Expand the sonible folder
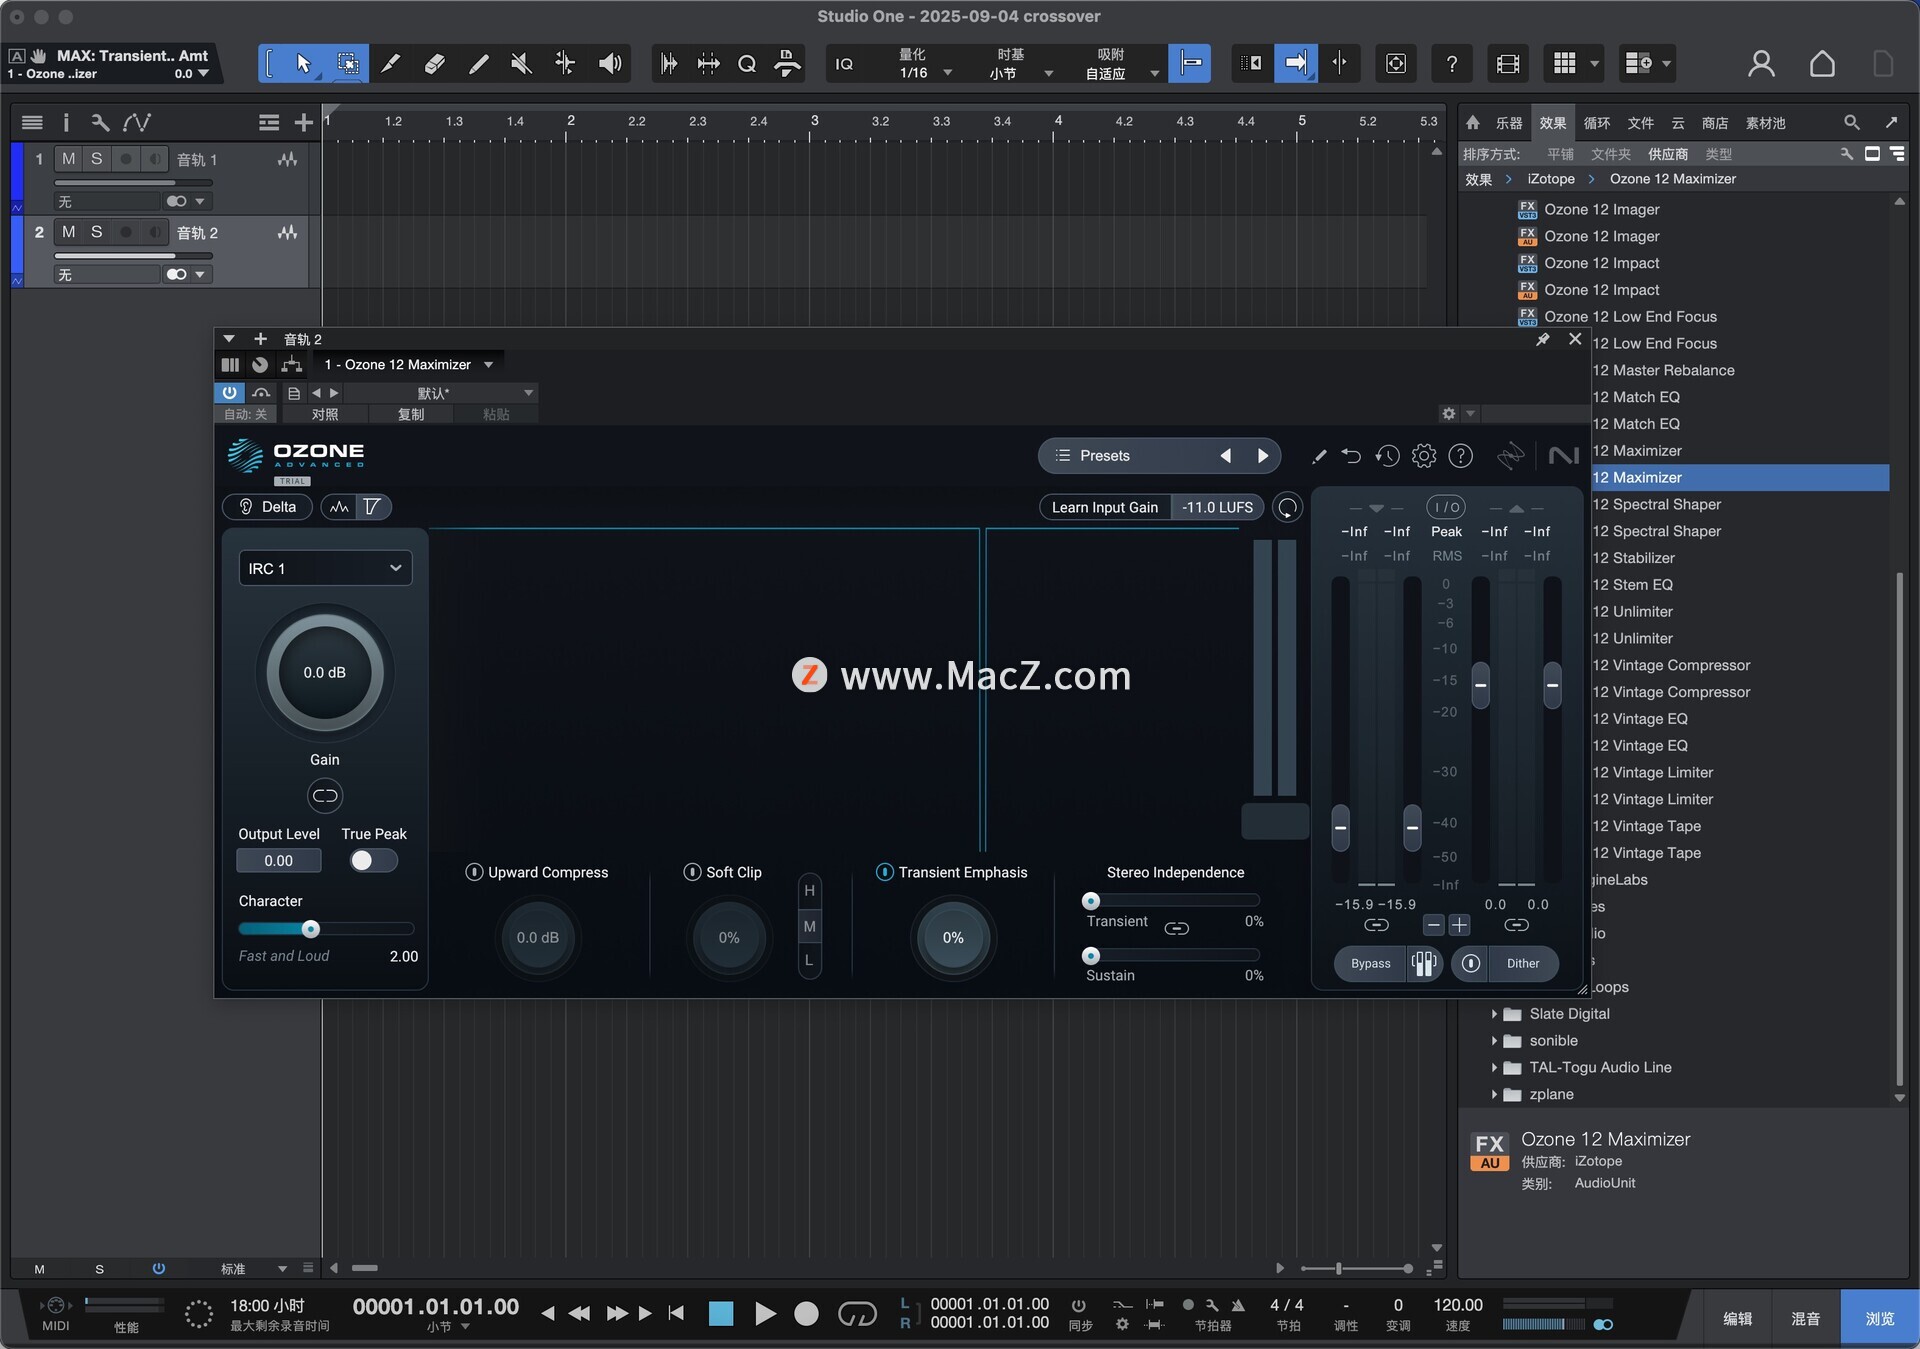Viewport: 1920px width, 1349px height. coord(1494,1041)
